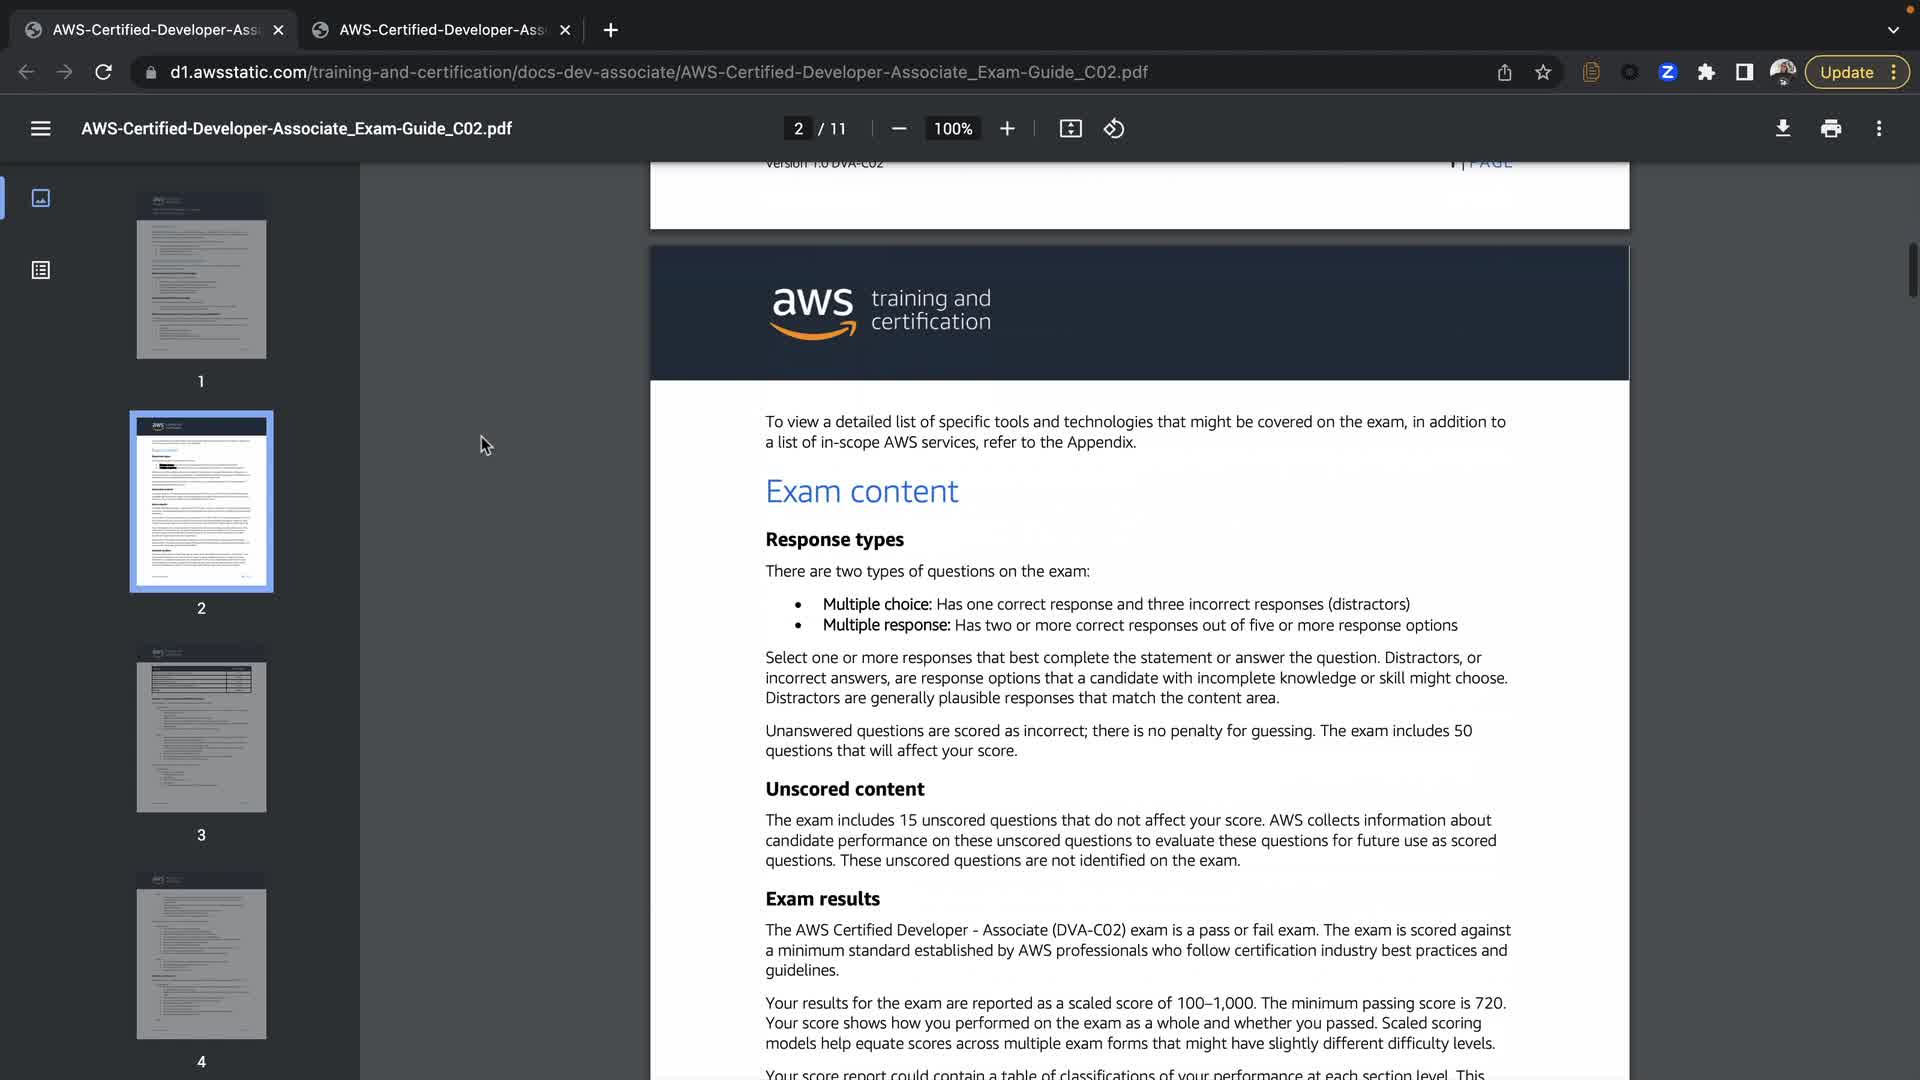Viewport: 1920px width, 1080px height.
Task: Toggle the PDF sidebar menu
Action: pyautogui.click(x=40, y=129)
